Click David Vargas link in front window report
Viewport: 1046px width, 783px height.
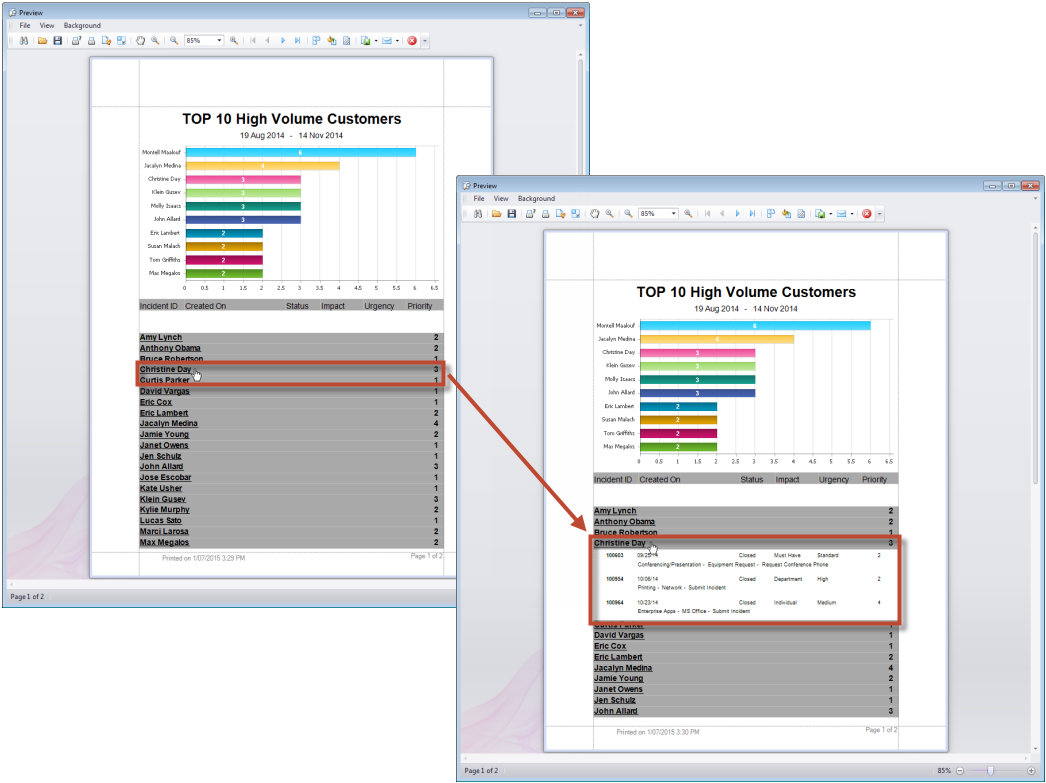click(619, 635)
